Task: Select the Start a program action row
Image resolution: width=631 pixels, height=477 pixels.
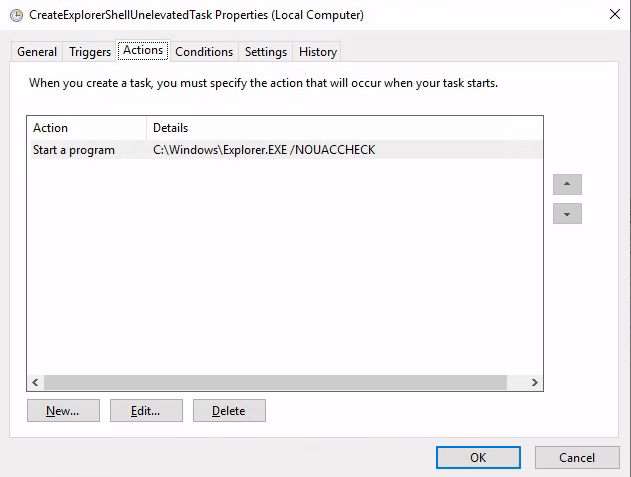Action: (x=286, y=150)
